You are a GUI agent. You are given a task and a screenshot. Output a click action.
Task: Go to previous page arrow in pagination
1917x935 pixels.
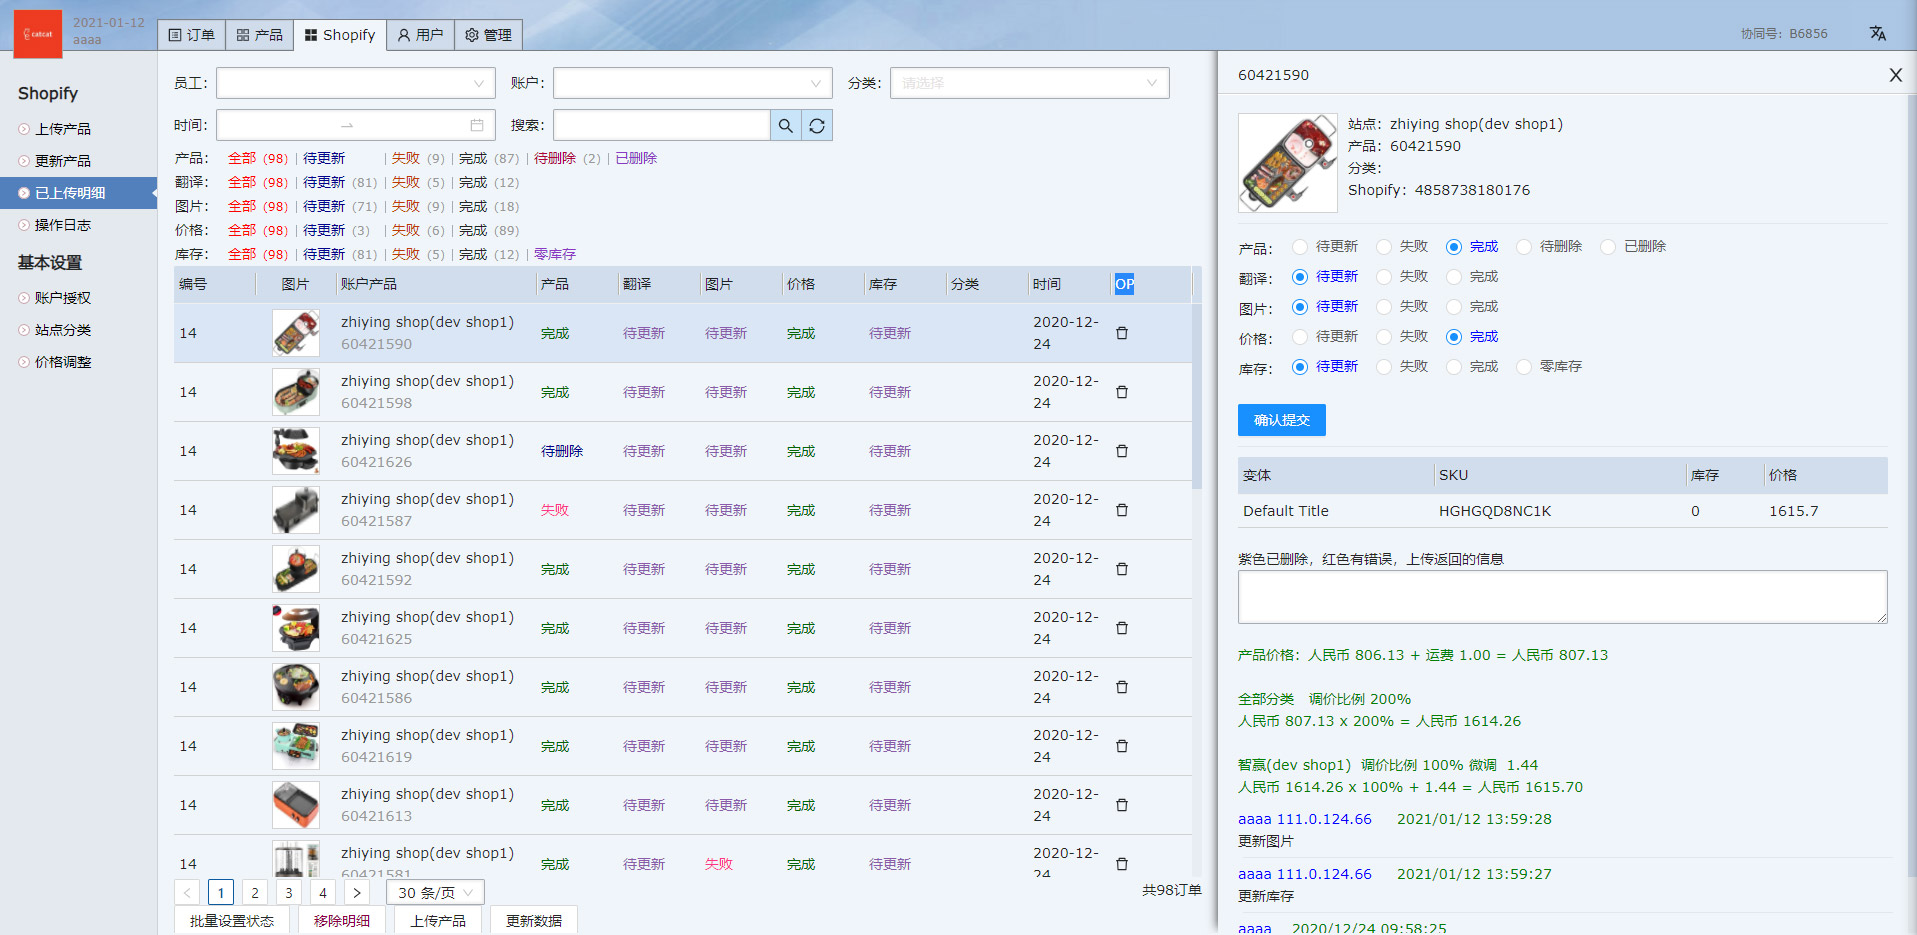[x=187, y=893]
